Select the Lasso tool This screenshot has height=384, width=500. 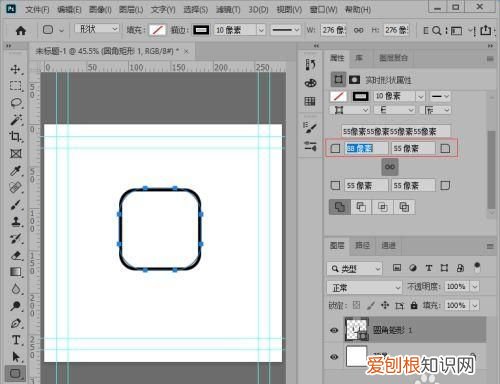click(x=16, y=102)
